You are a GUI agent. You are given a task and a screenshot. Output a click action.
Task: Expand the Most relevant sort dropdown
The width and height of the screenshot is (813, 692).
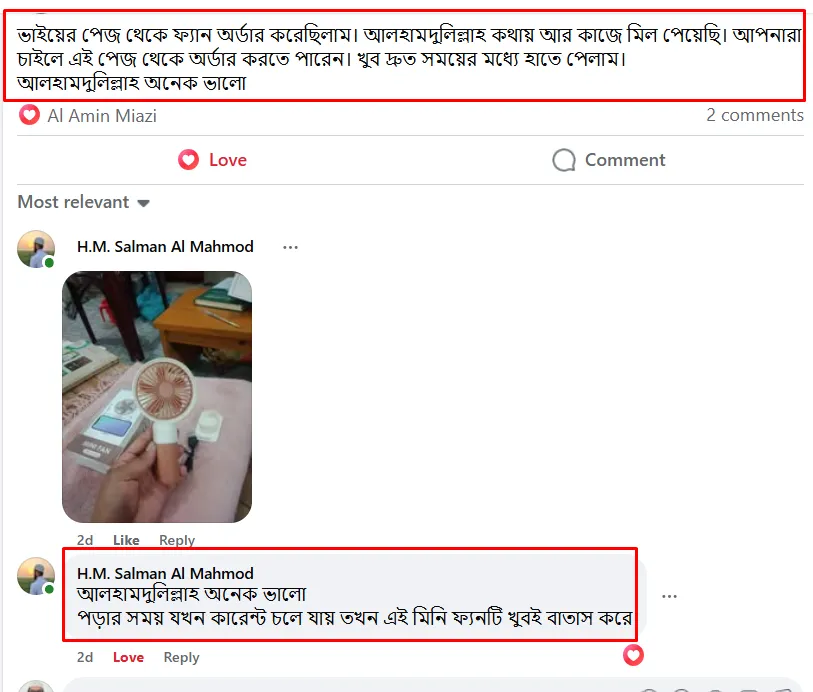point(83,202)
